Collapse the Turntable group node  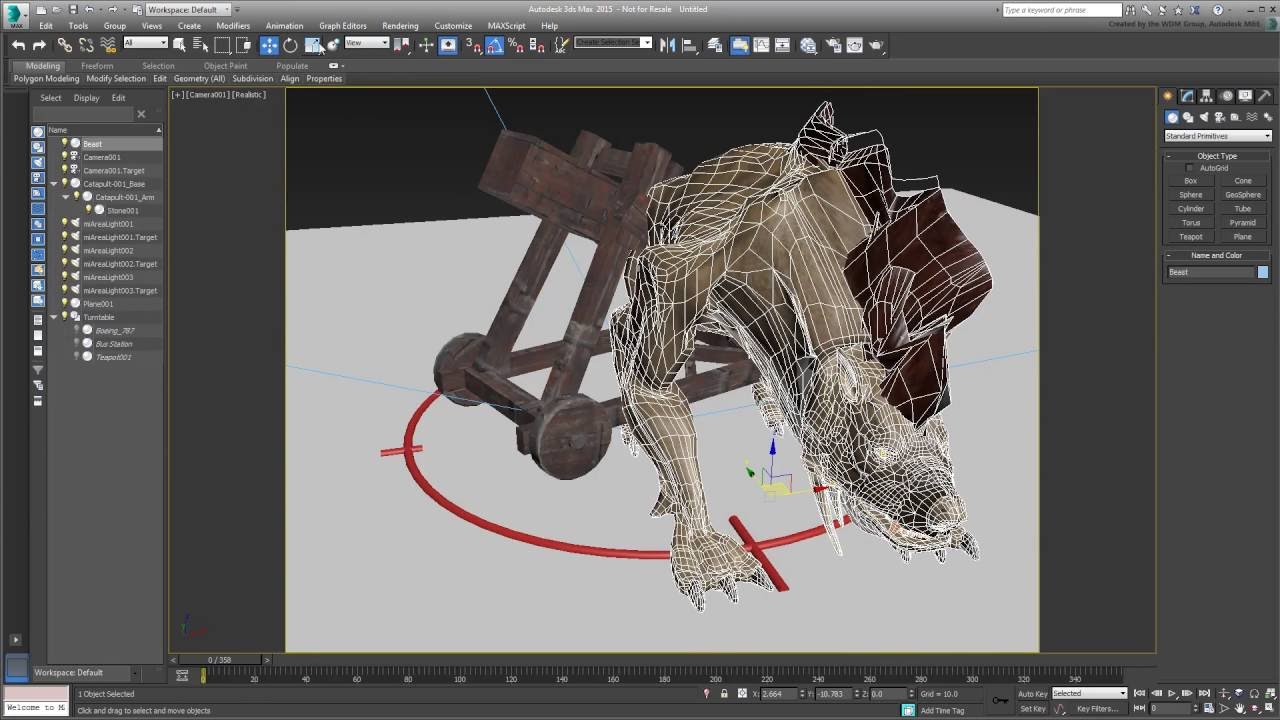tap(54, 317)
